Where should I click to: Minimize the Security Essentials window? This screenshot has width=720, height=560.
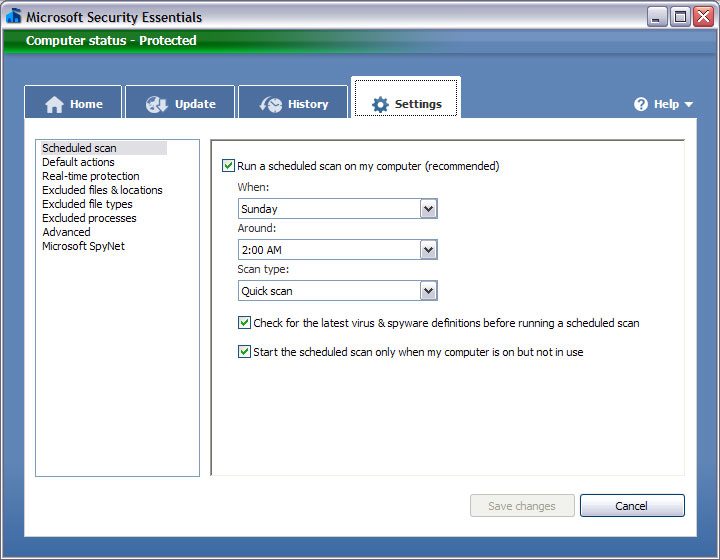[x=657, y=17]
